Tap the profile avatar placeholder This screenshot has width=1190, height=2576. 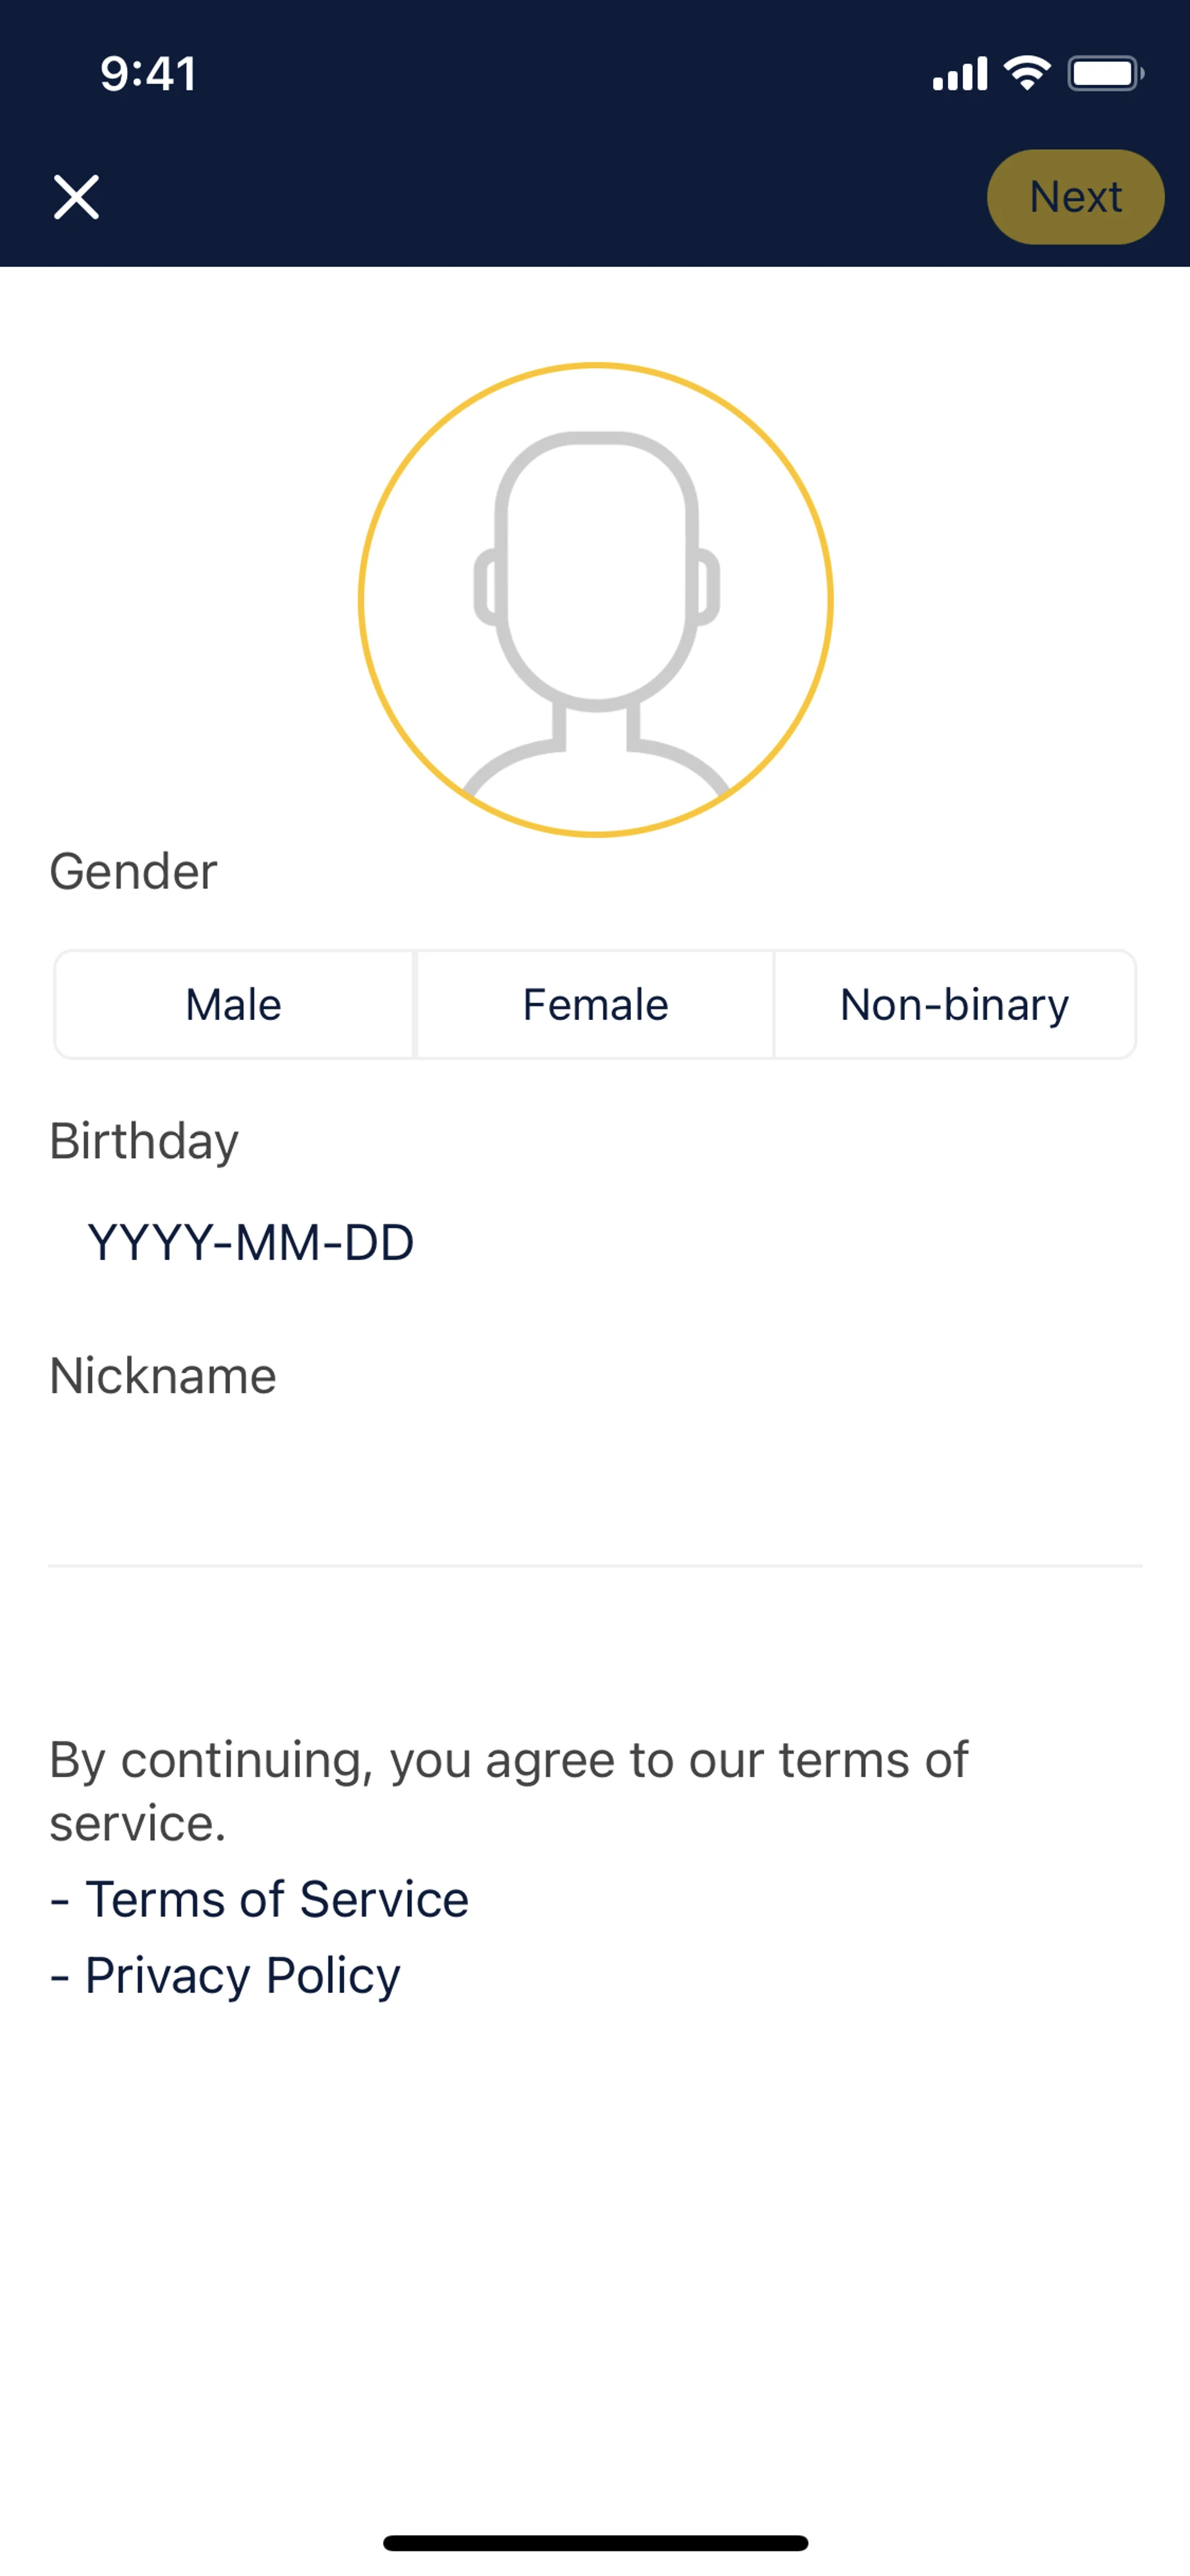[x=596, y=599]
